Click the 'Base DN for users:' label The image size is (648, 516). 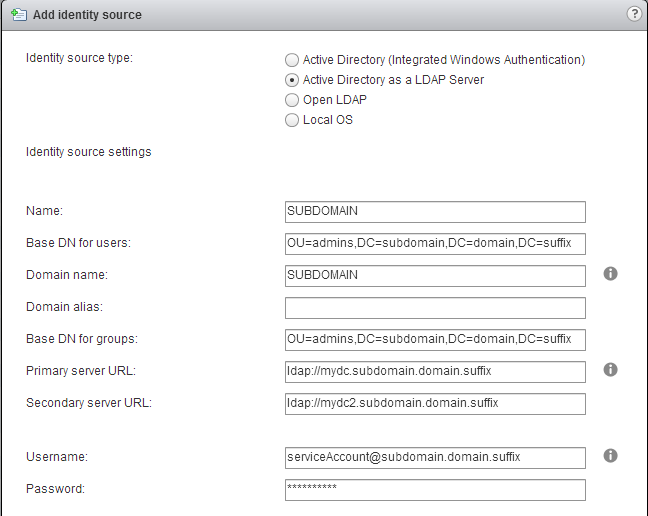tap(78, 243)
